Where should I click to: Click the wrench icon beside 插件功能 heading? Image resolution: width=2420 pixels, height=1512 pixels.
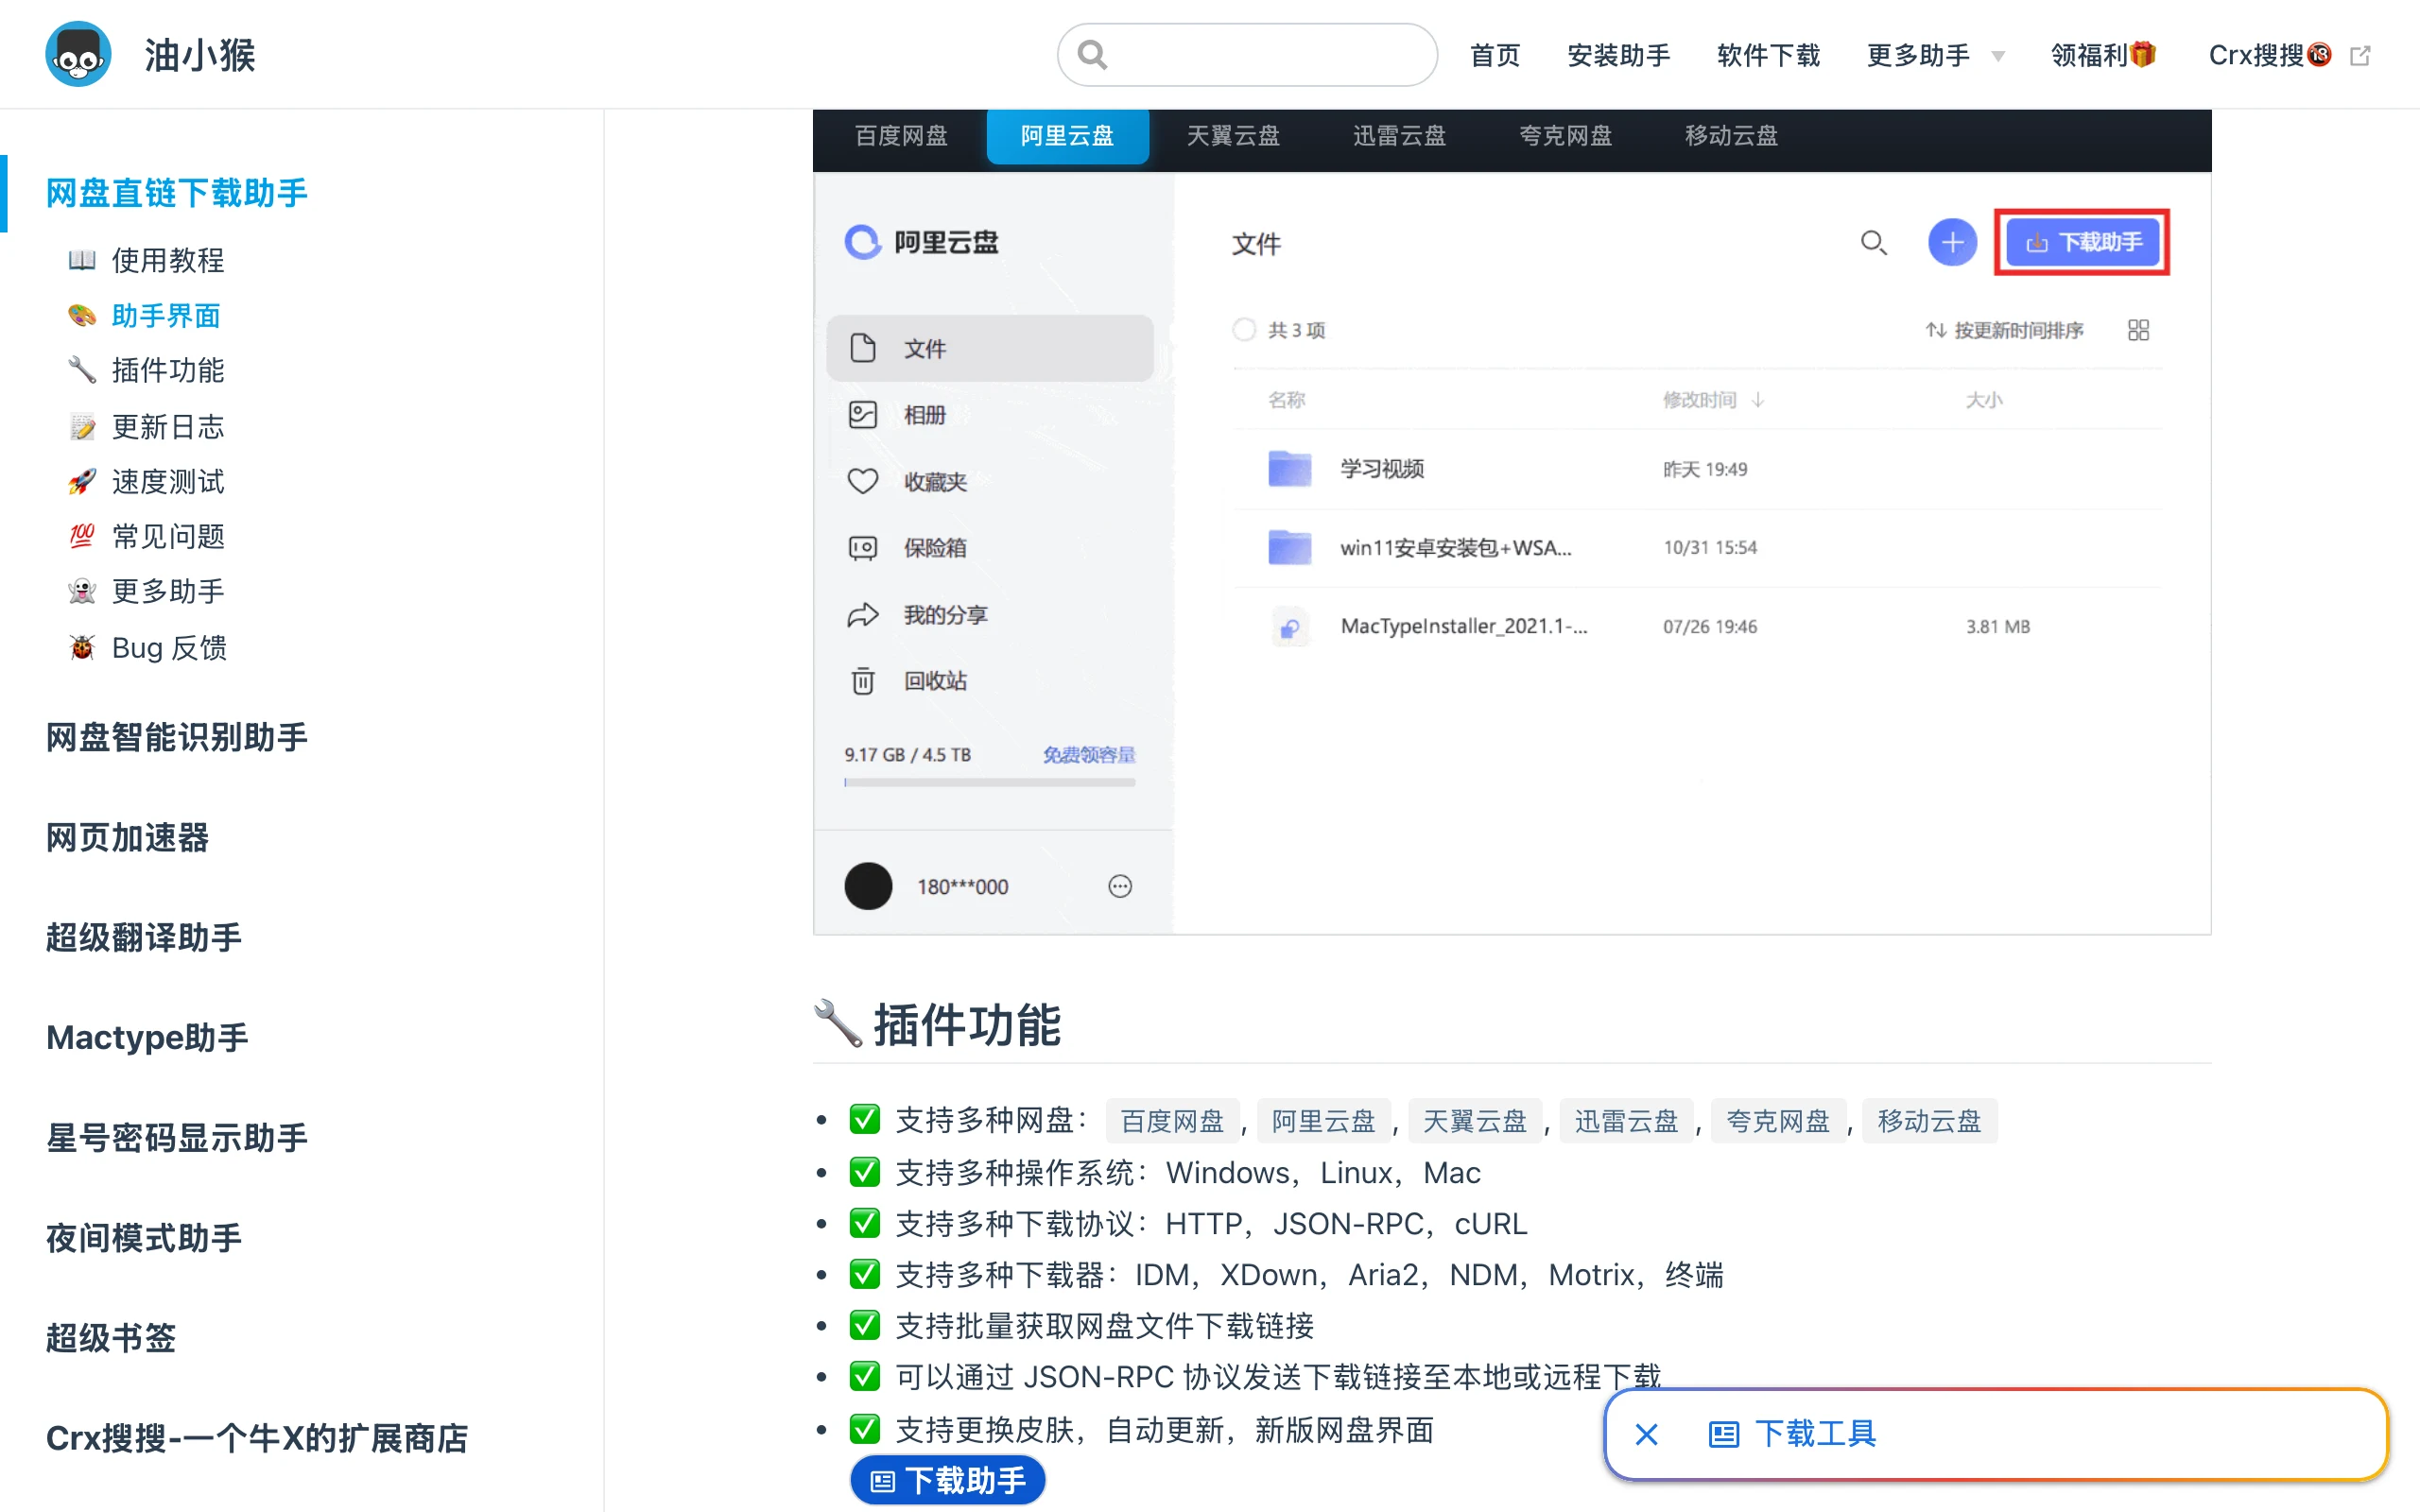838,1024
